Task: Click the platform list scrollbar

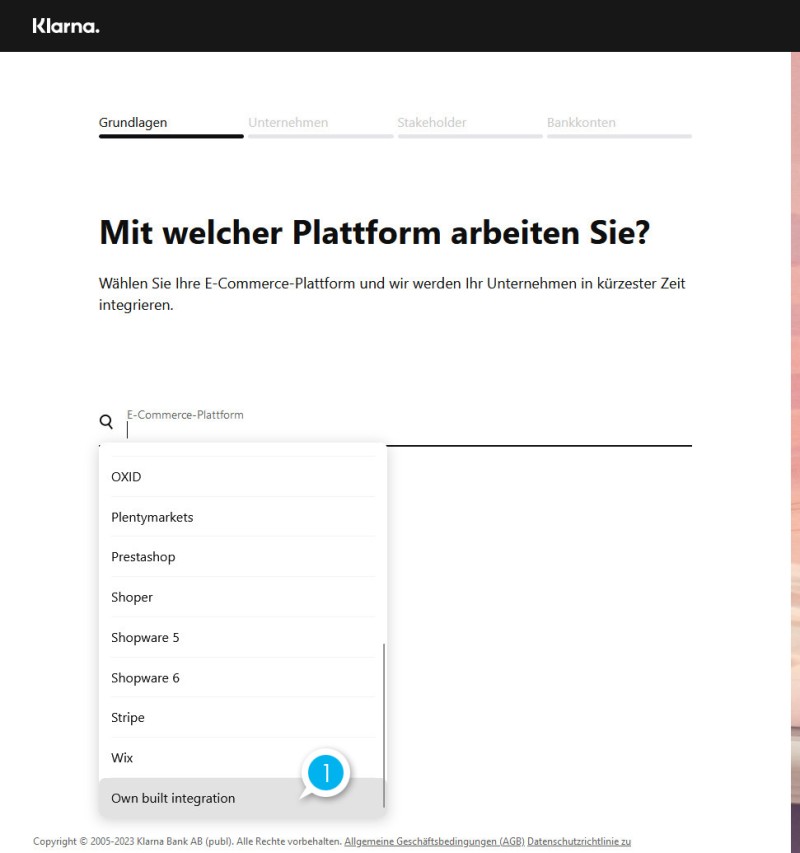Action: (x=384, y=720)
